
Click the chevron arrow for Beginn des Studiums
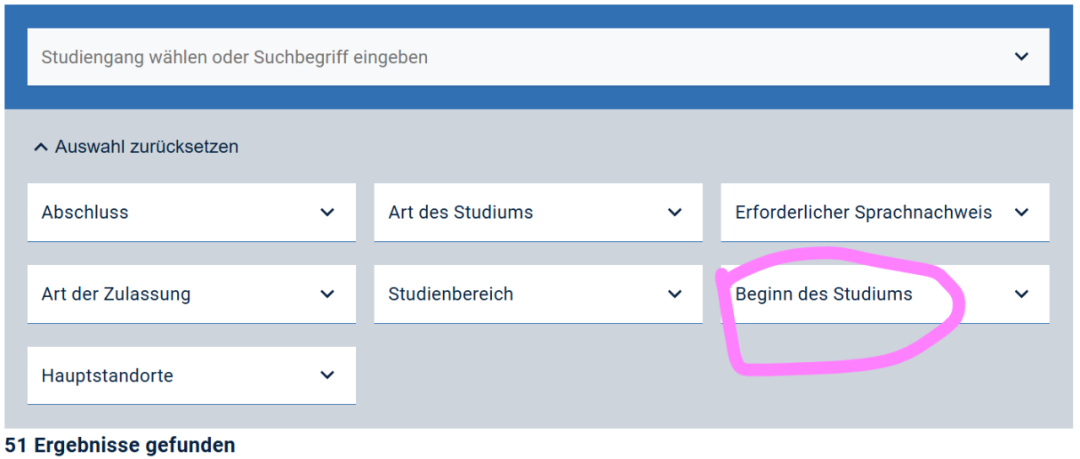click(1021, 294)
